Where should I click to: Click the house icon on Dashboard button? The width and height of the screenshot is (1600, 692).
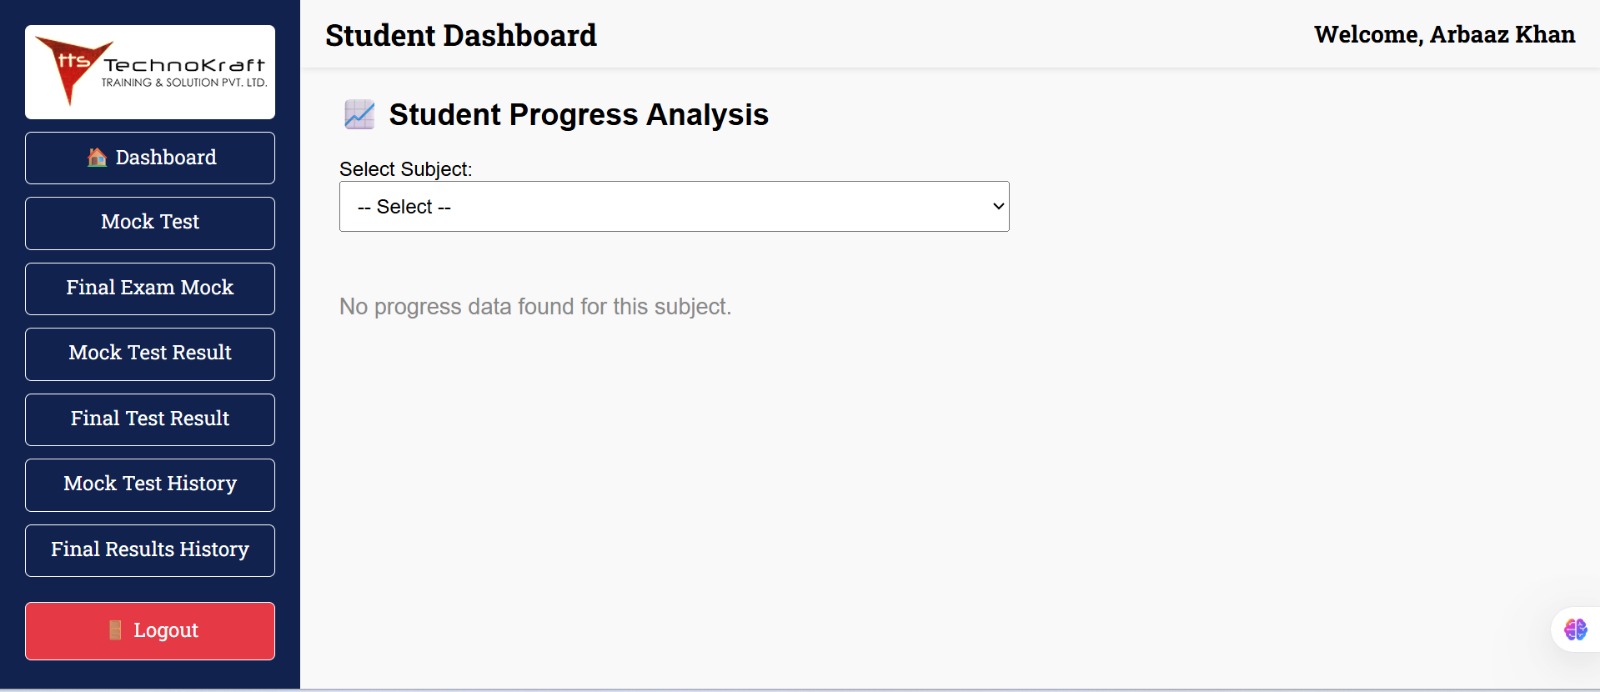pyautogui.click(x=97, y=157)
